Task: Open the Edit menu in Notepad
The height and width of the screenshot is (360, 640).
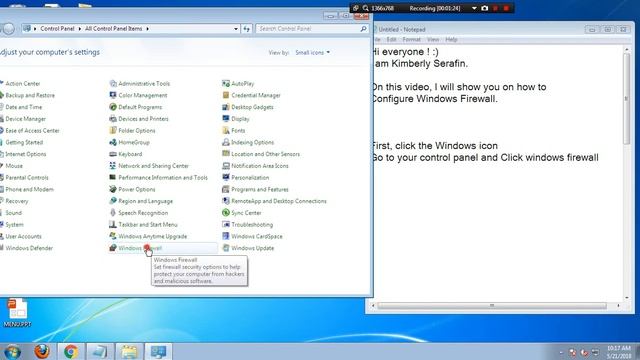Action: pos(391,40)
